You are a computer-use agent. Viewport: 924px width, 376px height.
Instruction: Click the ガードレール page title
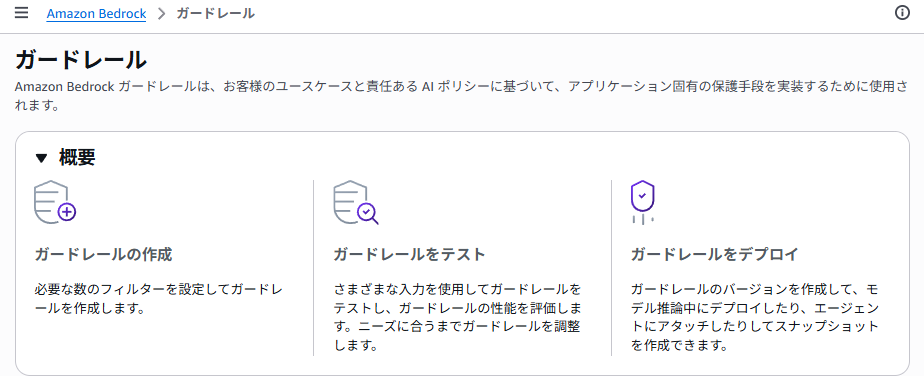[80, 61]
